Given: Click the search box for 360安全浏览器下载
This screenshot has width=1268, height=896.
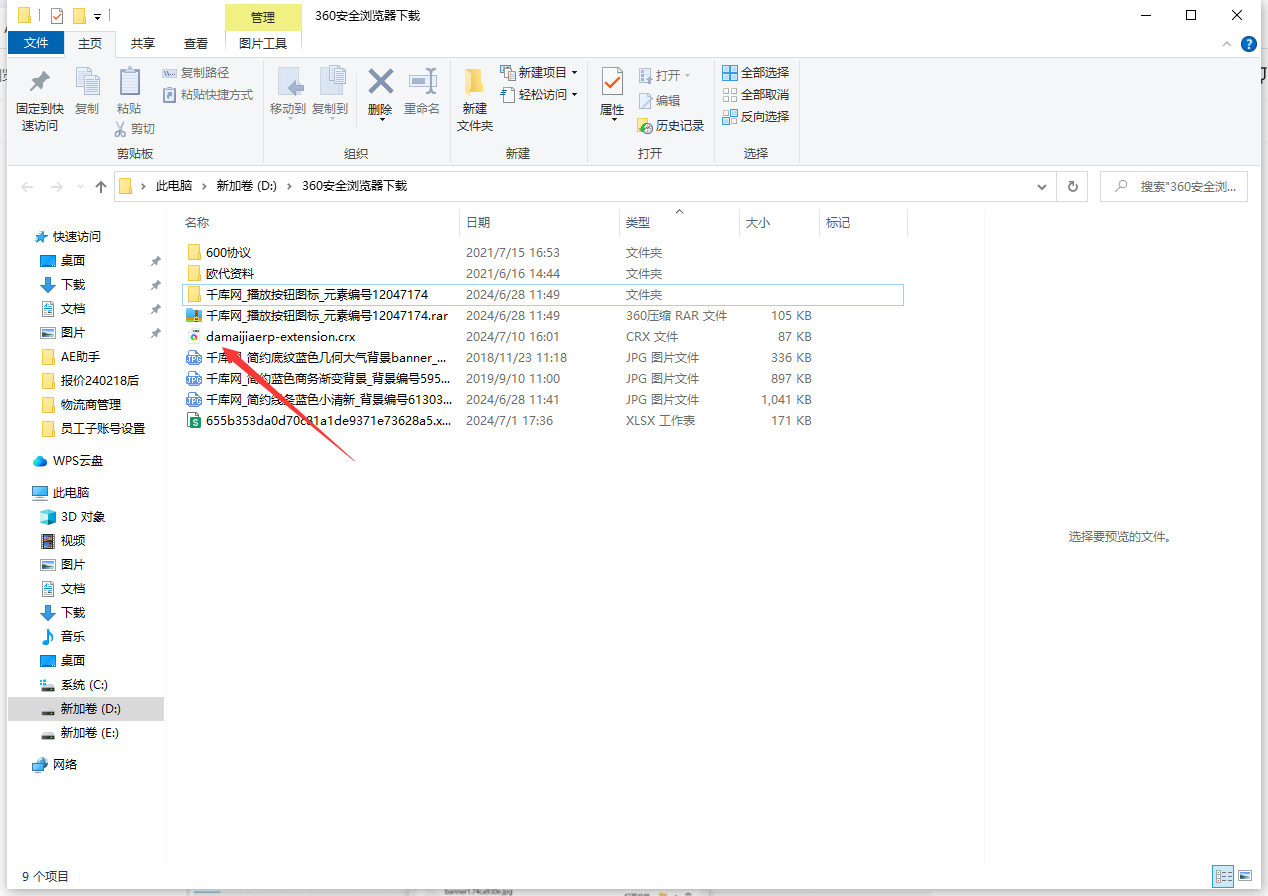Looking at the screenshot, I should [x=1174, y=186].
